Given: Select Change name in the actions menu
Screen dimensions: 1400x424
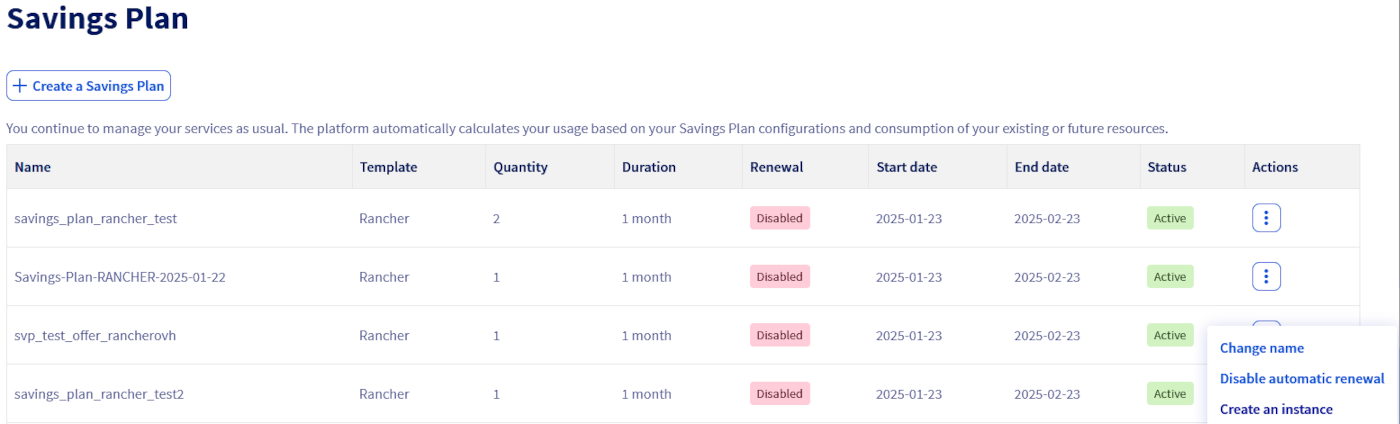Looking at the screenshot, I should point(1261,348).
